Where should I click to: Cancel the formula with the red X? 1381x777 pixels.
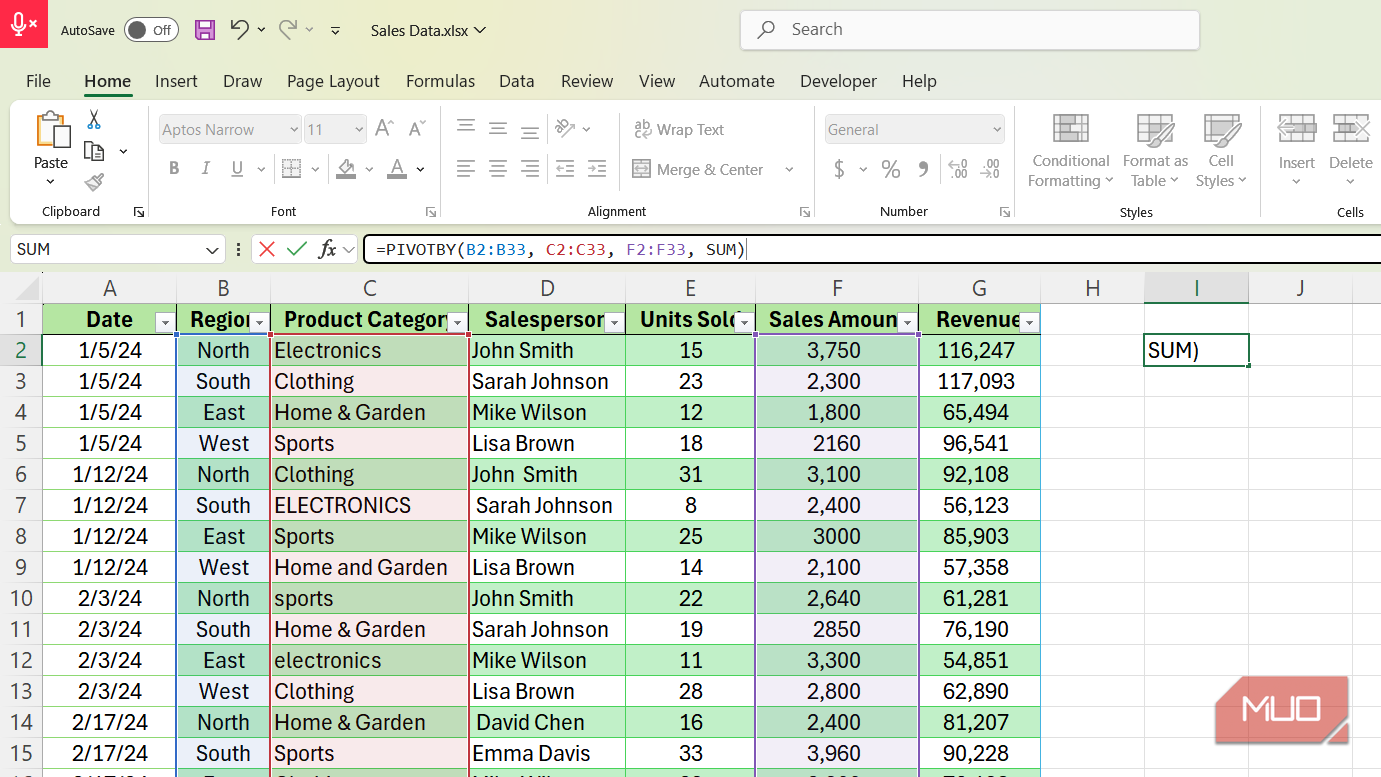pyautogui.click(x=266, y=249)
